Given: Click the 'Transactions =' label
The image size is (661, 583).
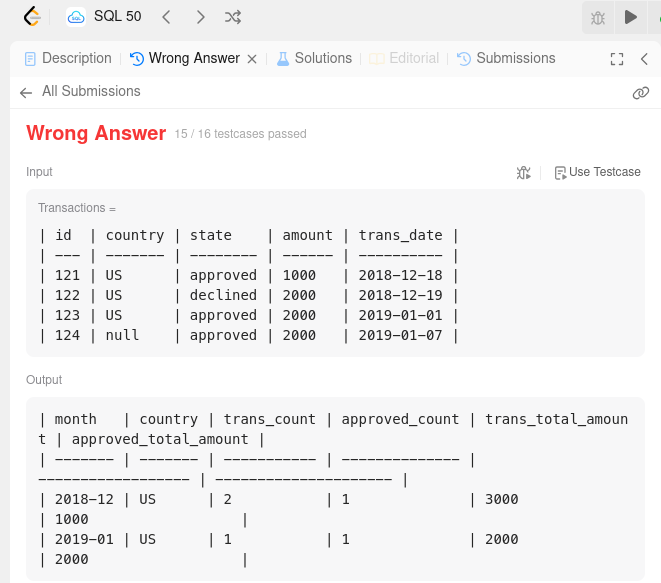Looking at the screenshot, I should (77, 208).
